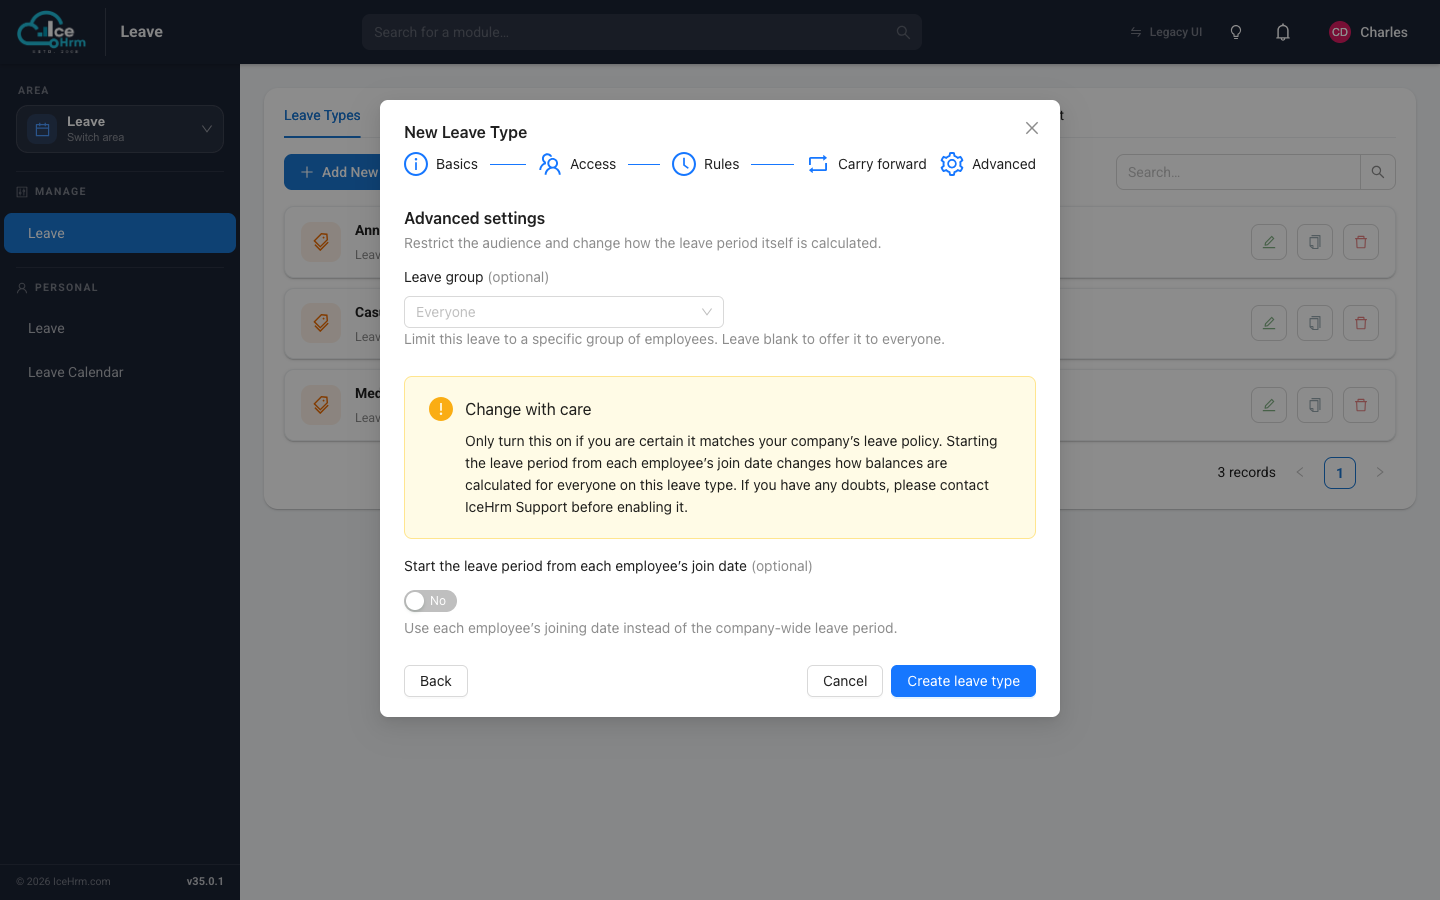Click the Rules clock step icon
Viewport: 1440px width, 900px height.
point(684,164)
